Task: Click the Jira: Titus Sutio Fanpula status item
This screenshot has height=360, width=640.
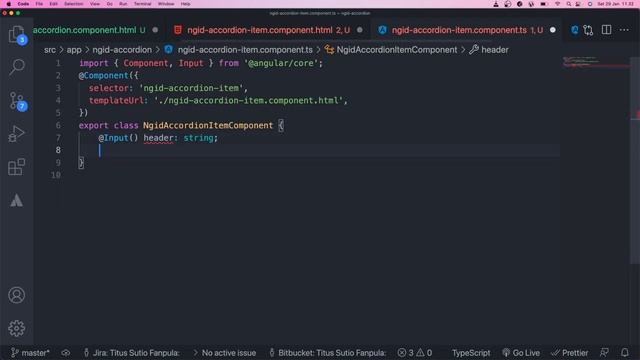Action: (131, 353)
